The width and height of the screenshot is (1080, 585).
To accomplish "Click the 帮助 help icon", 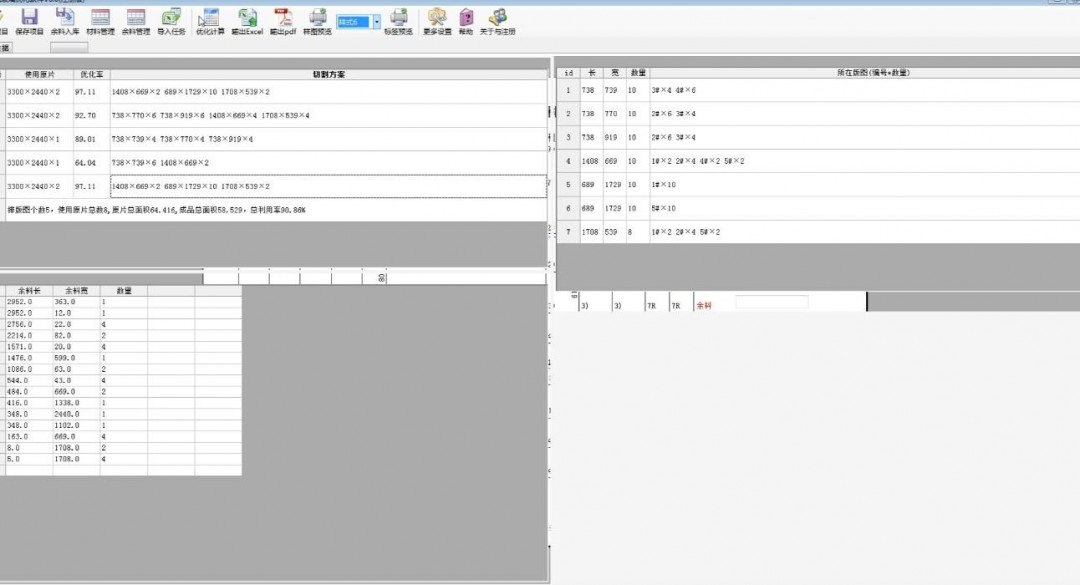I will pyautogui.click(x=466, y=20).
